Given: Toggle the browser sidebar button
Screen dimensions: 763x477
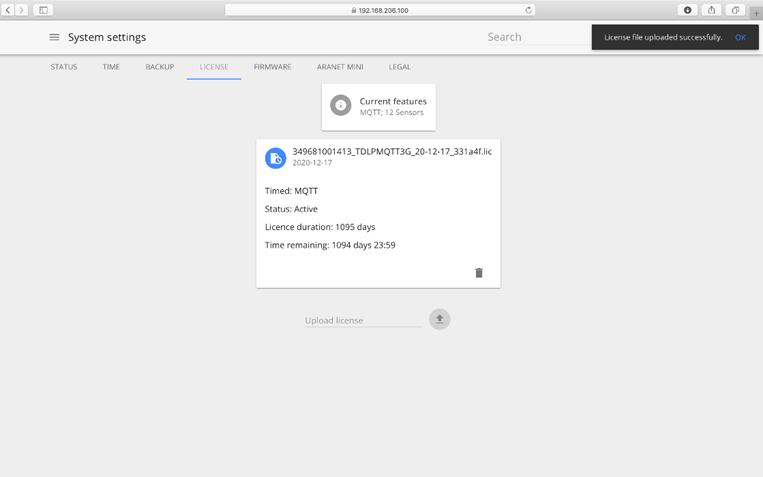Looking at the screenshot, I should pos(43,10).
